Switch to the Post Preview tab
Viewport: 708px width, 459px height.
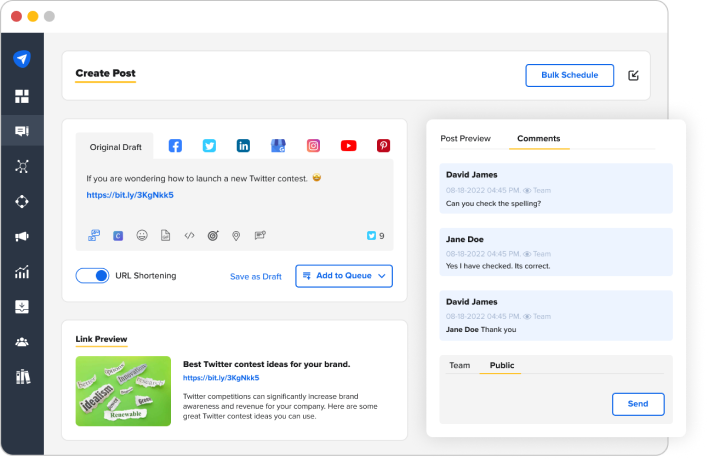pyautogui.click(x=466, y=139)
